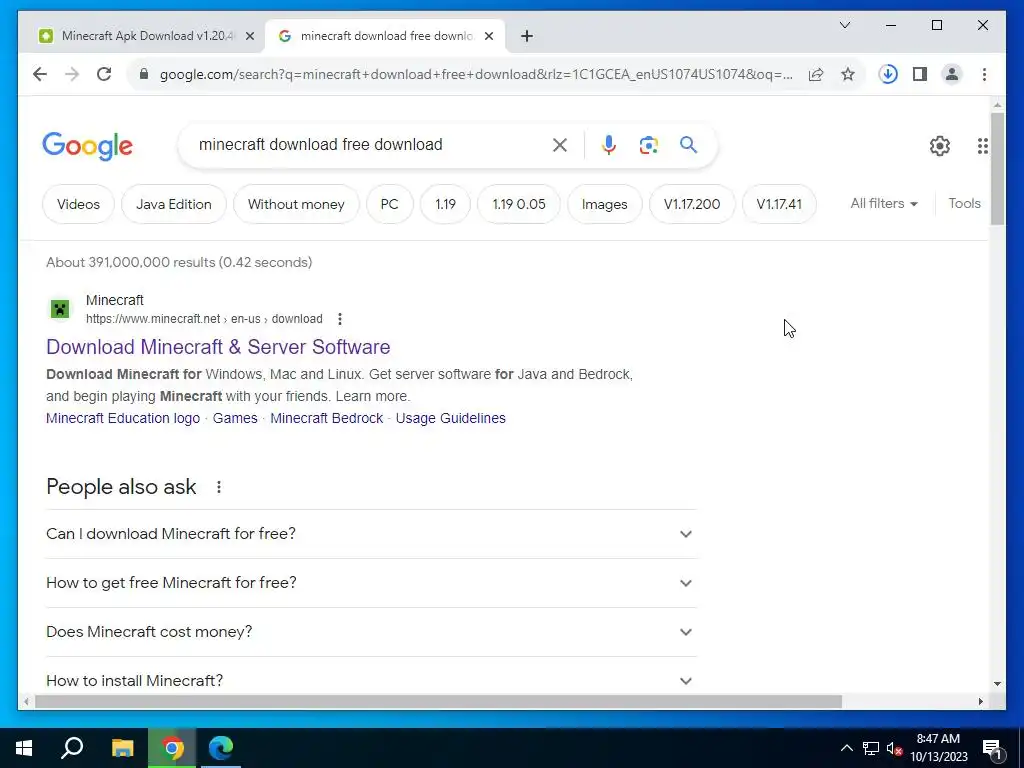Open the All filters dropdown

pos(884,204)
